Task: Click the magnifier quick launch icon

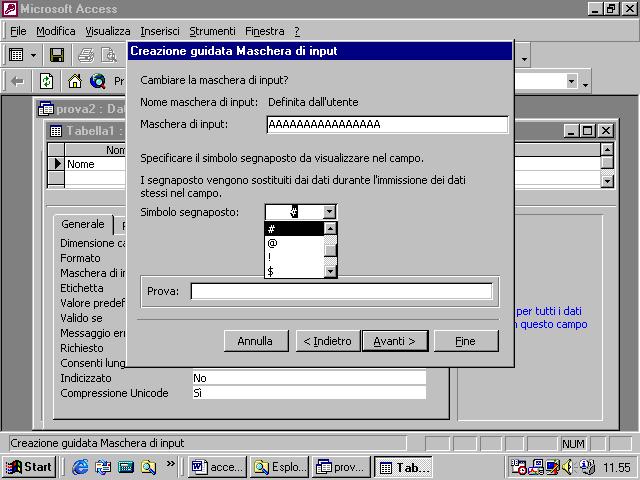Action: click(x=148, y=467)
